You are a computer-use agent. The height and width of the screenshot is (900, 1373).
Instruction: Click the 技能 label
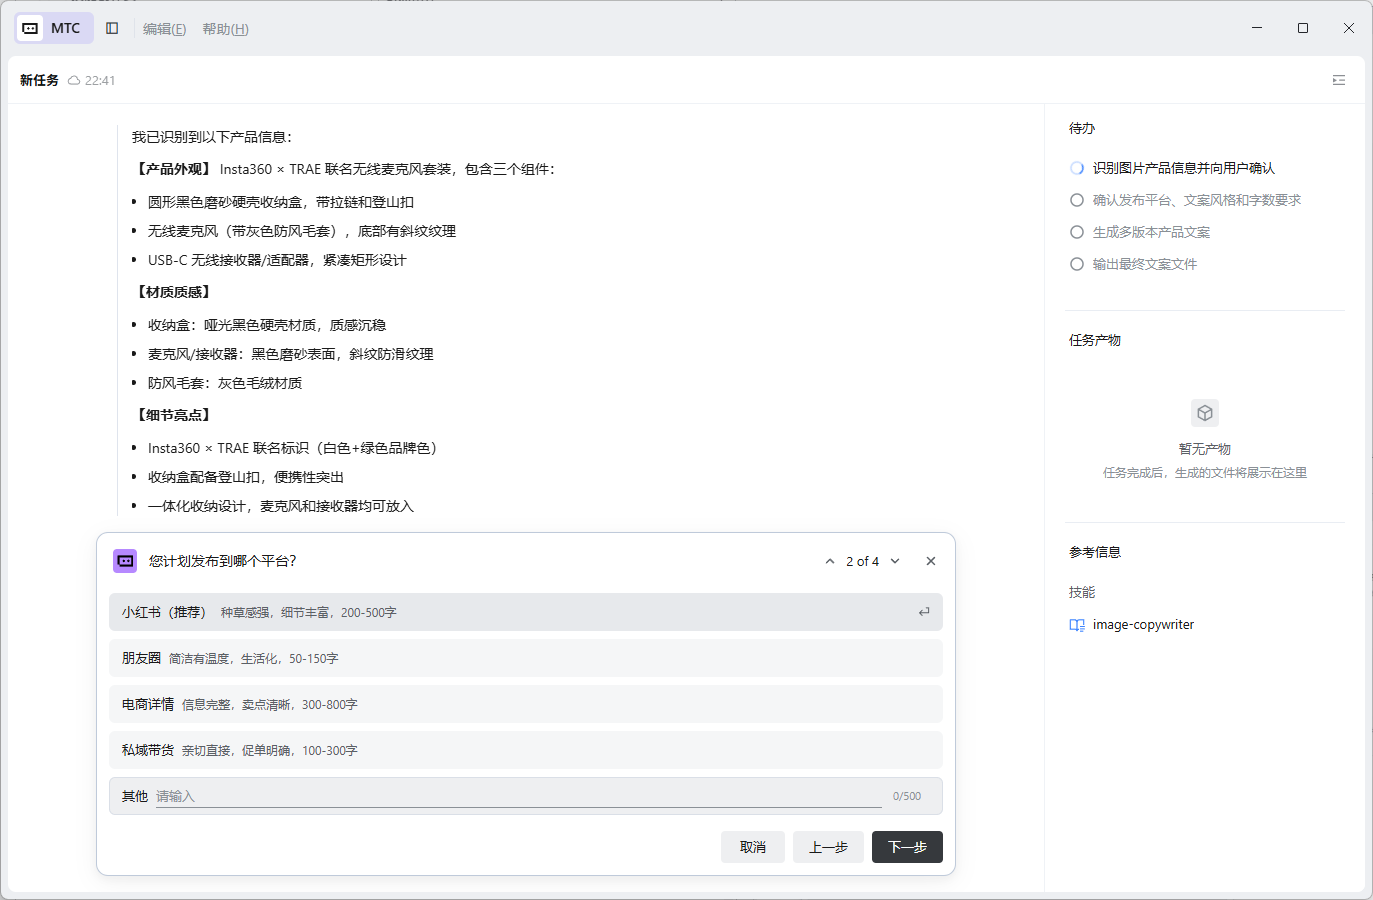coord(1082,592)
